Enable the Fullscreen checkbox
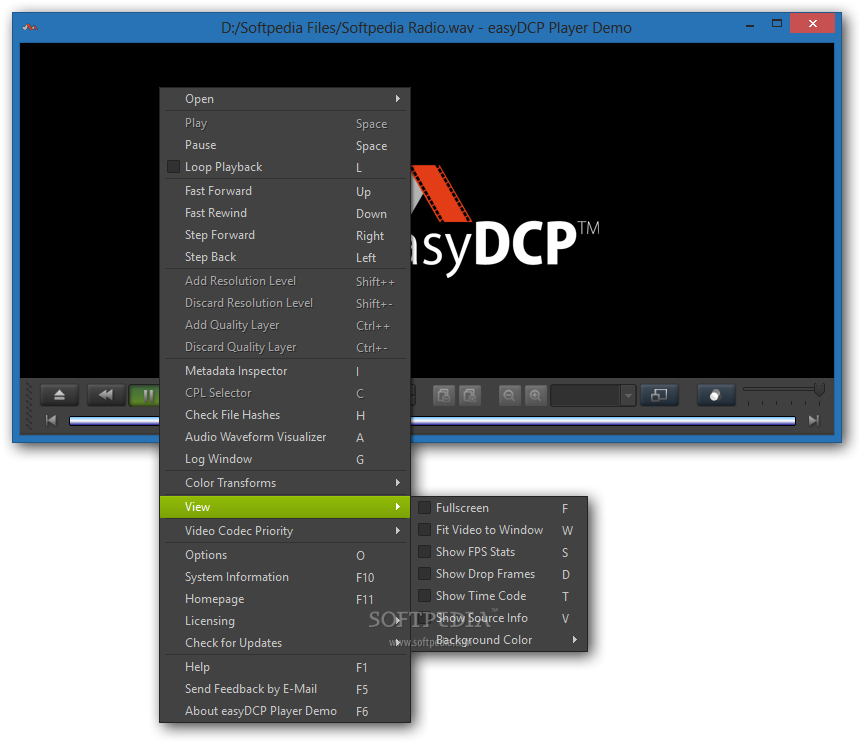This screenshot has height=743, width=862. pyautogui.click(x=424, y=507)
